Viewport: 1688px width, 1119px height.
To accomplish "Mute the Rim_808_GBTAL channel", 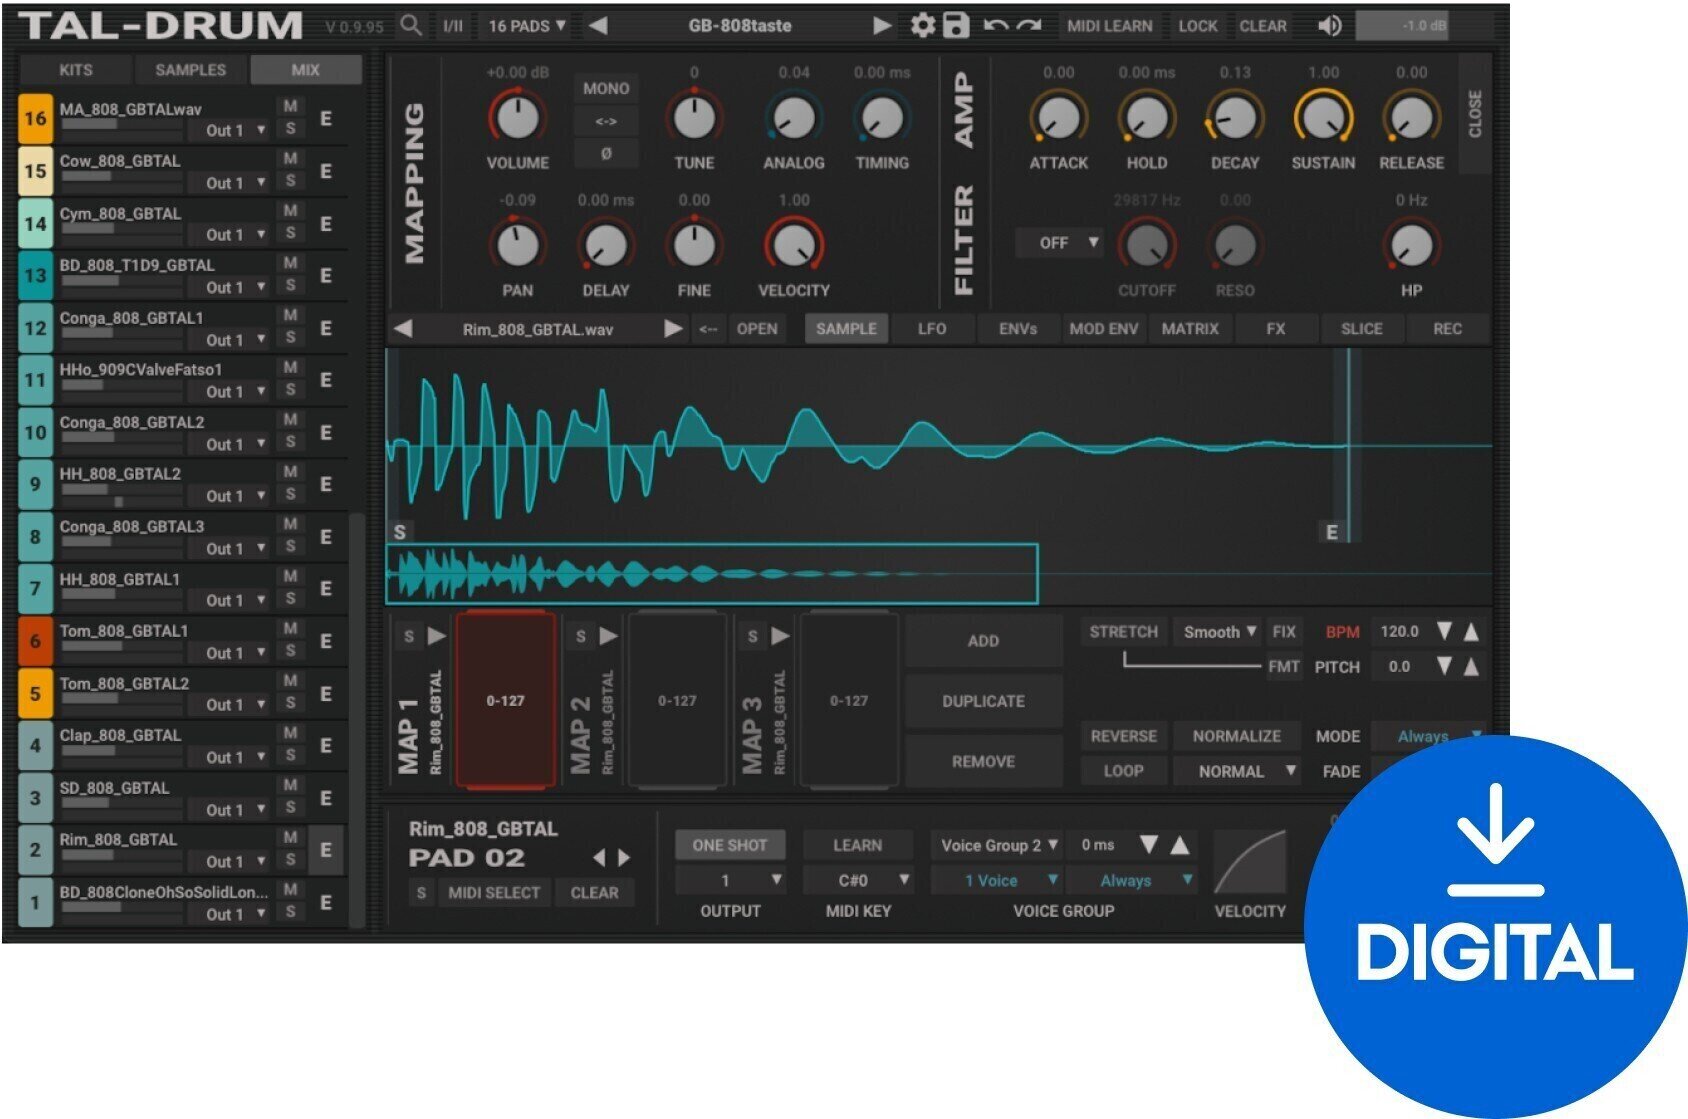I will 289,840.
